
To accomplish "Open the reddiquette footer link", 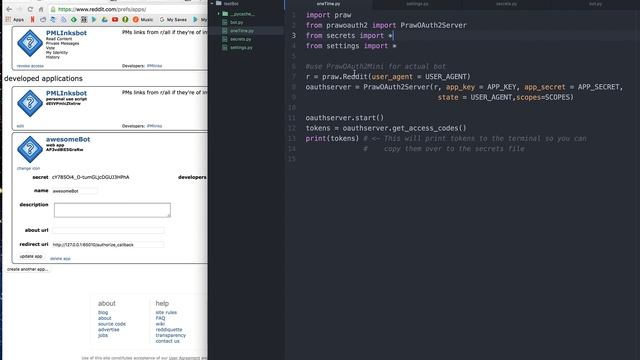I will pos(169,329).
